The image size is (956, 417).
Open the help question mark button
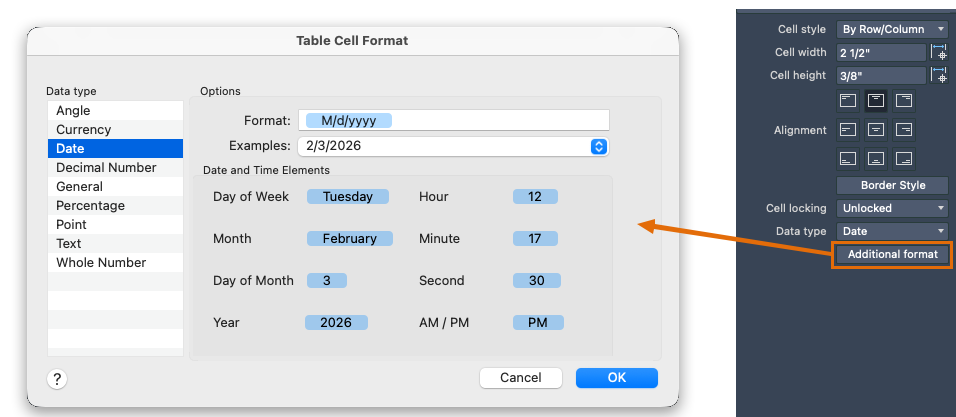pyautogui.click(x=57, y=378)
